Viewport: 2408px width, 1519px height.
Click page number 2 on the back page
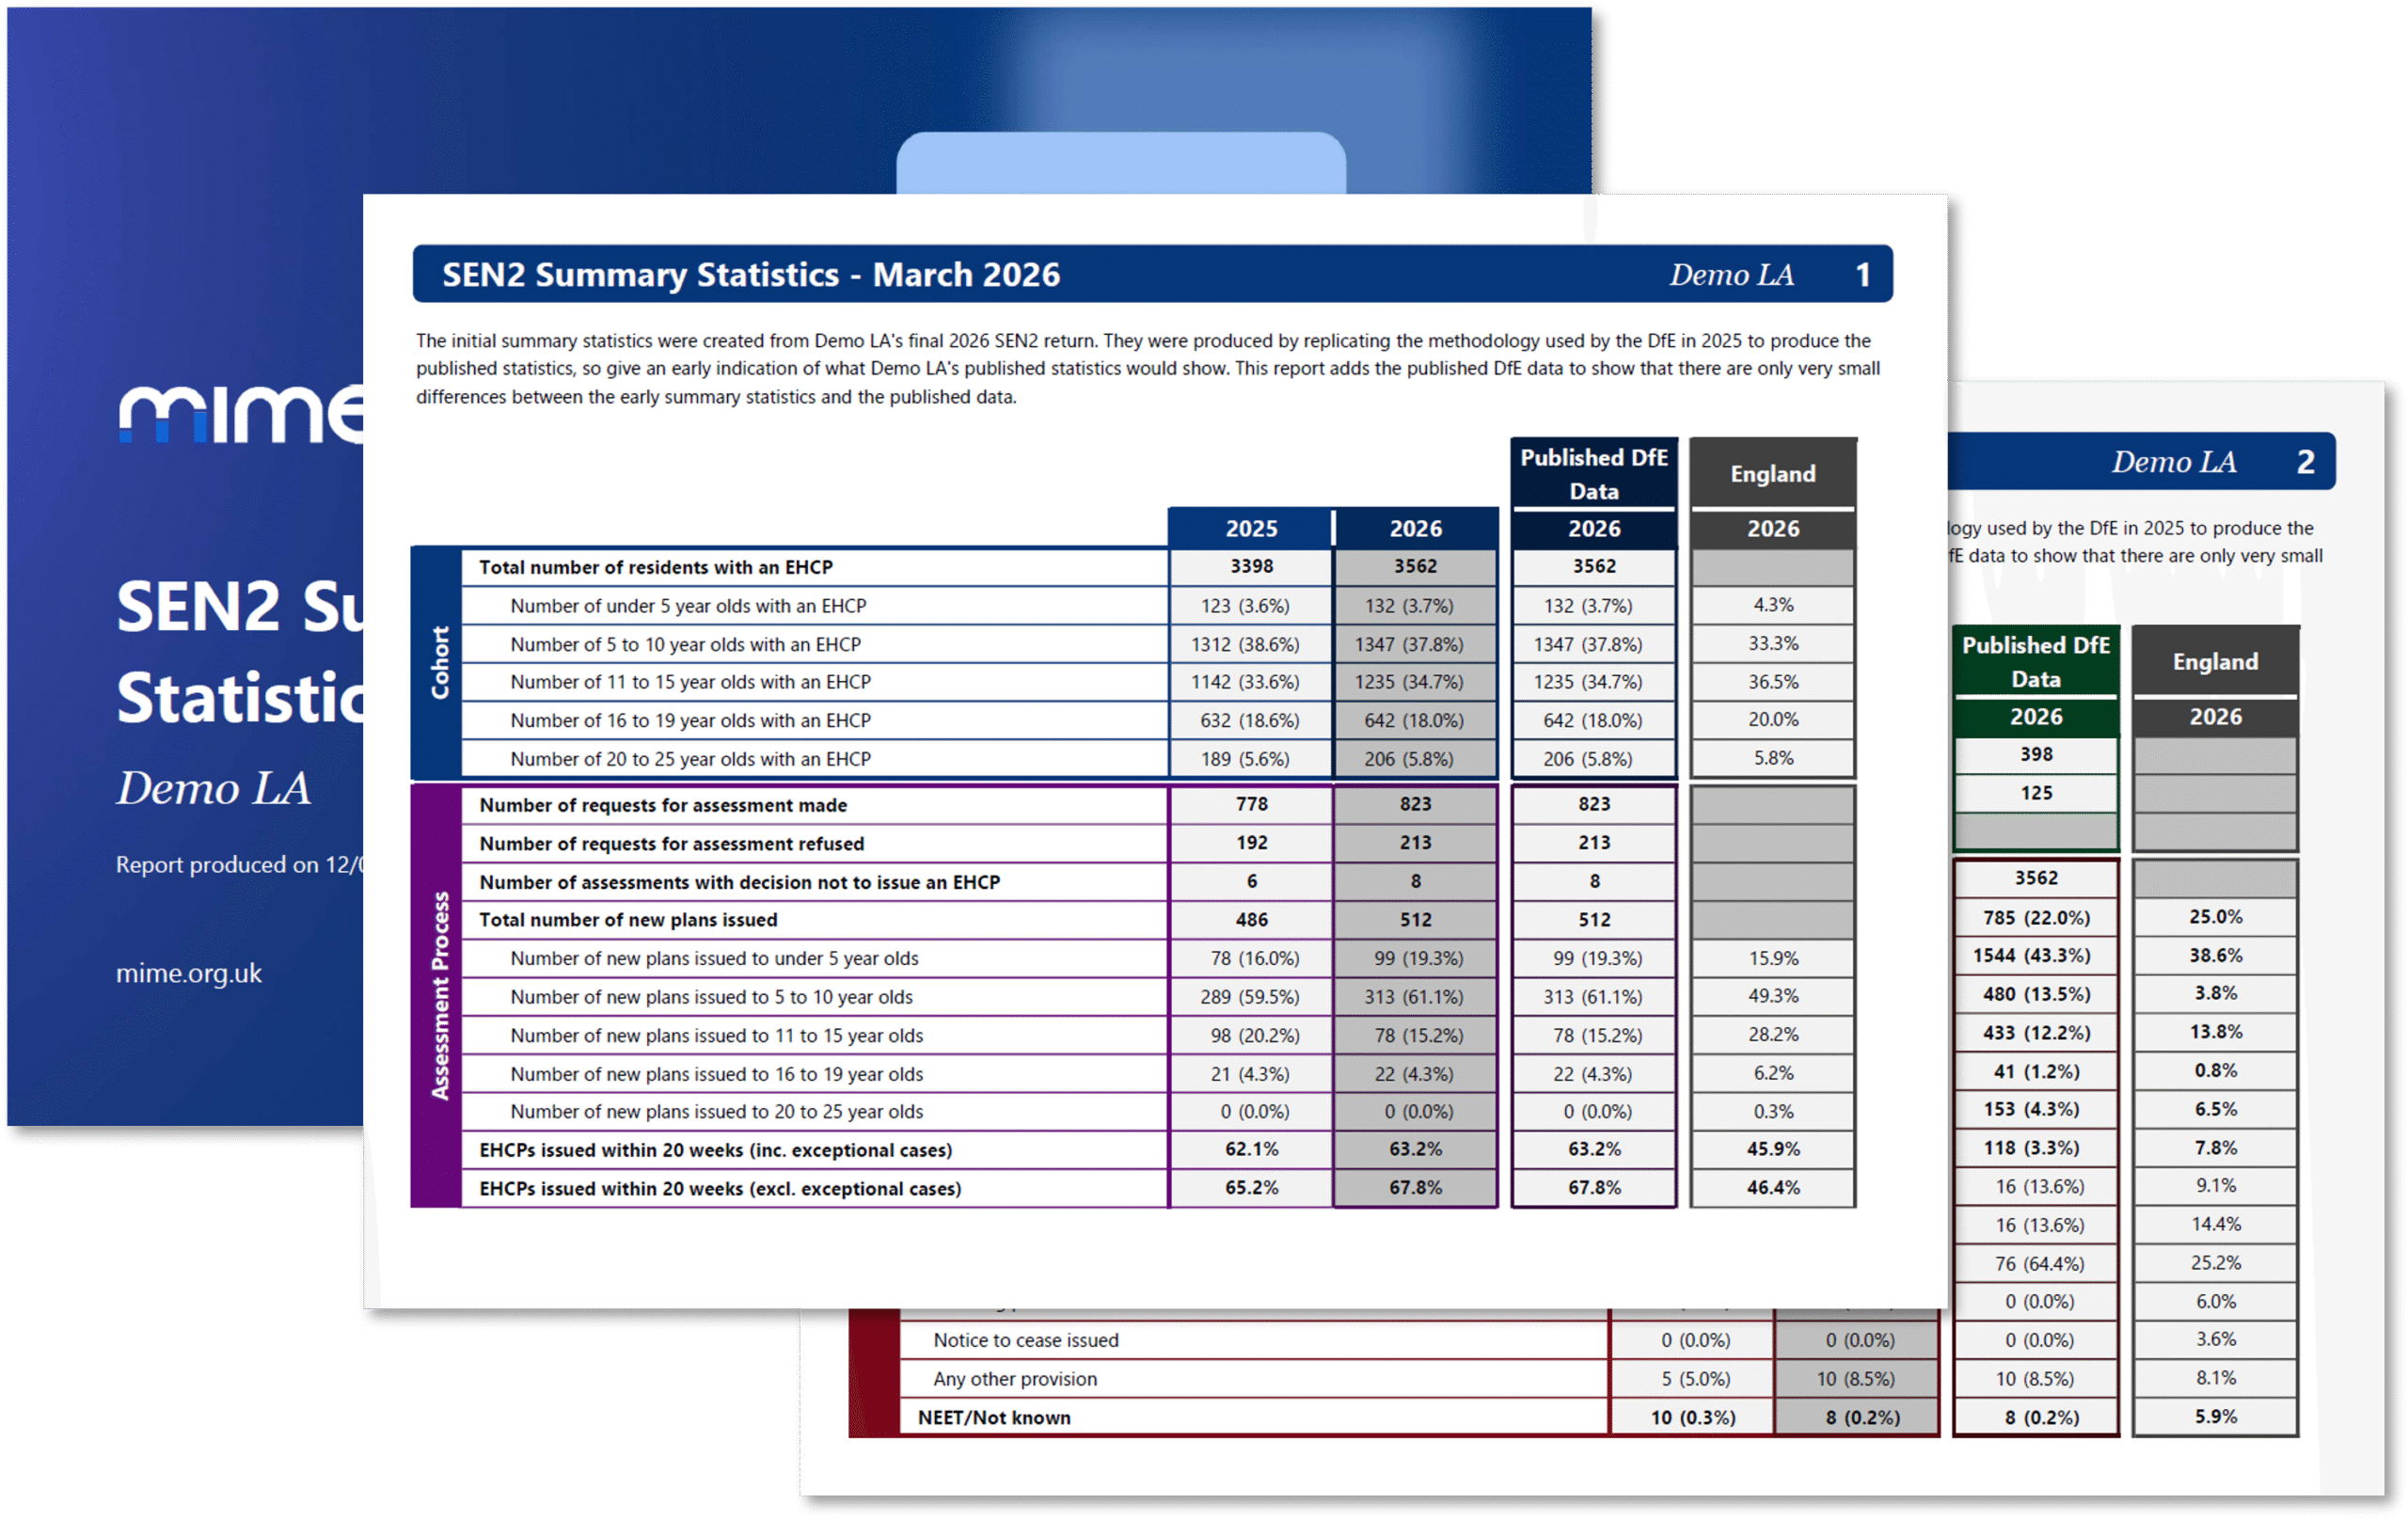2305,461
